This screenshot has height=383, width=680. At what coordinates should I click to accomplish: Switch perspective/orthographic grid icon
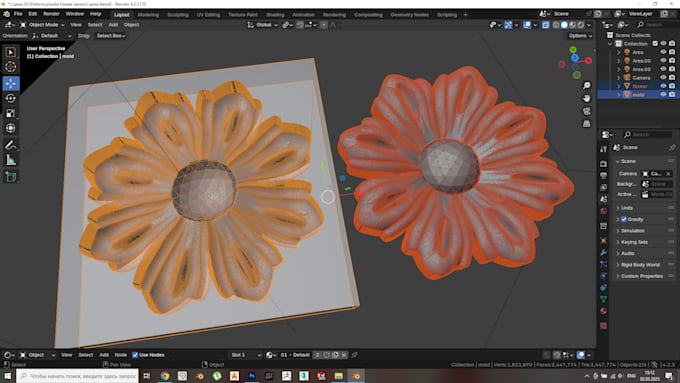tap(586, 124)
